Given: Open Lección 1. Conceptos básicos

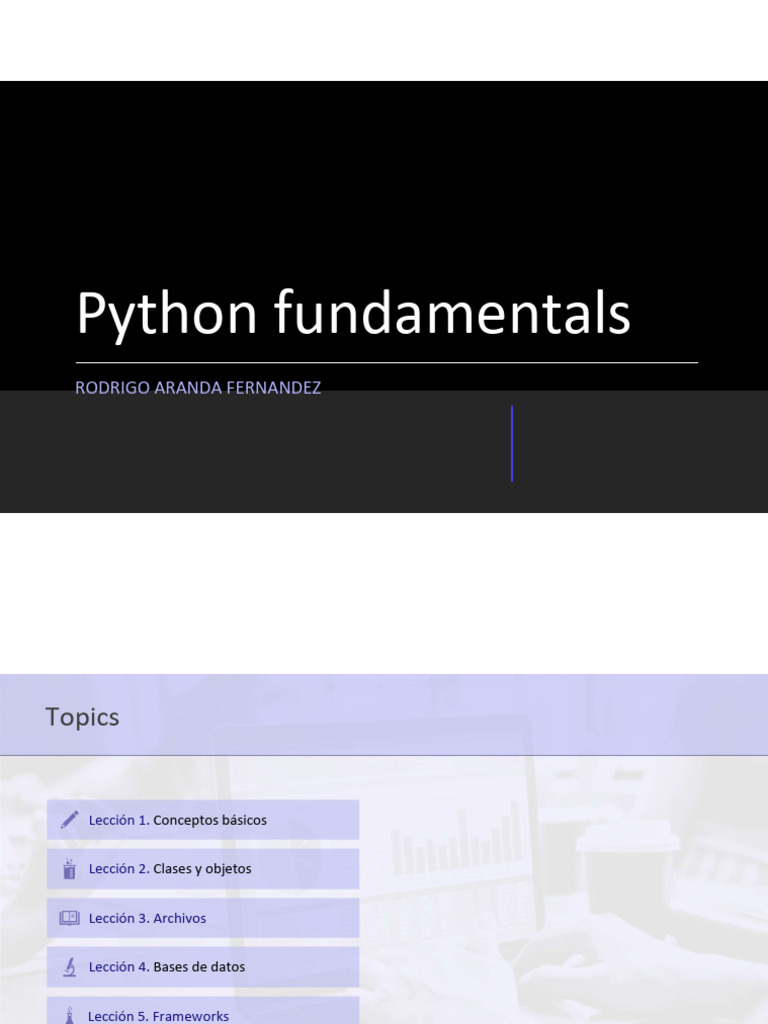Looking at the screenshot, I should (x=203, y=820).
